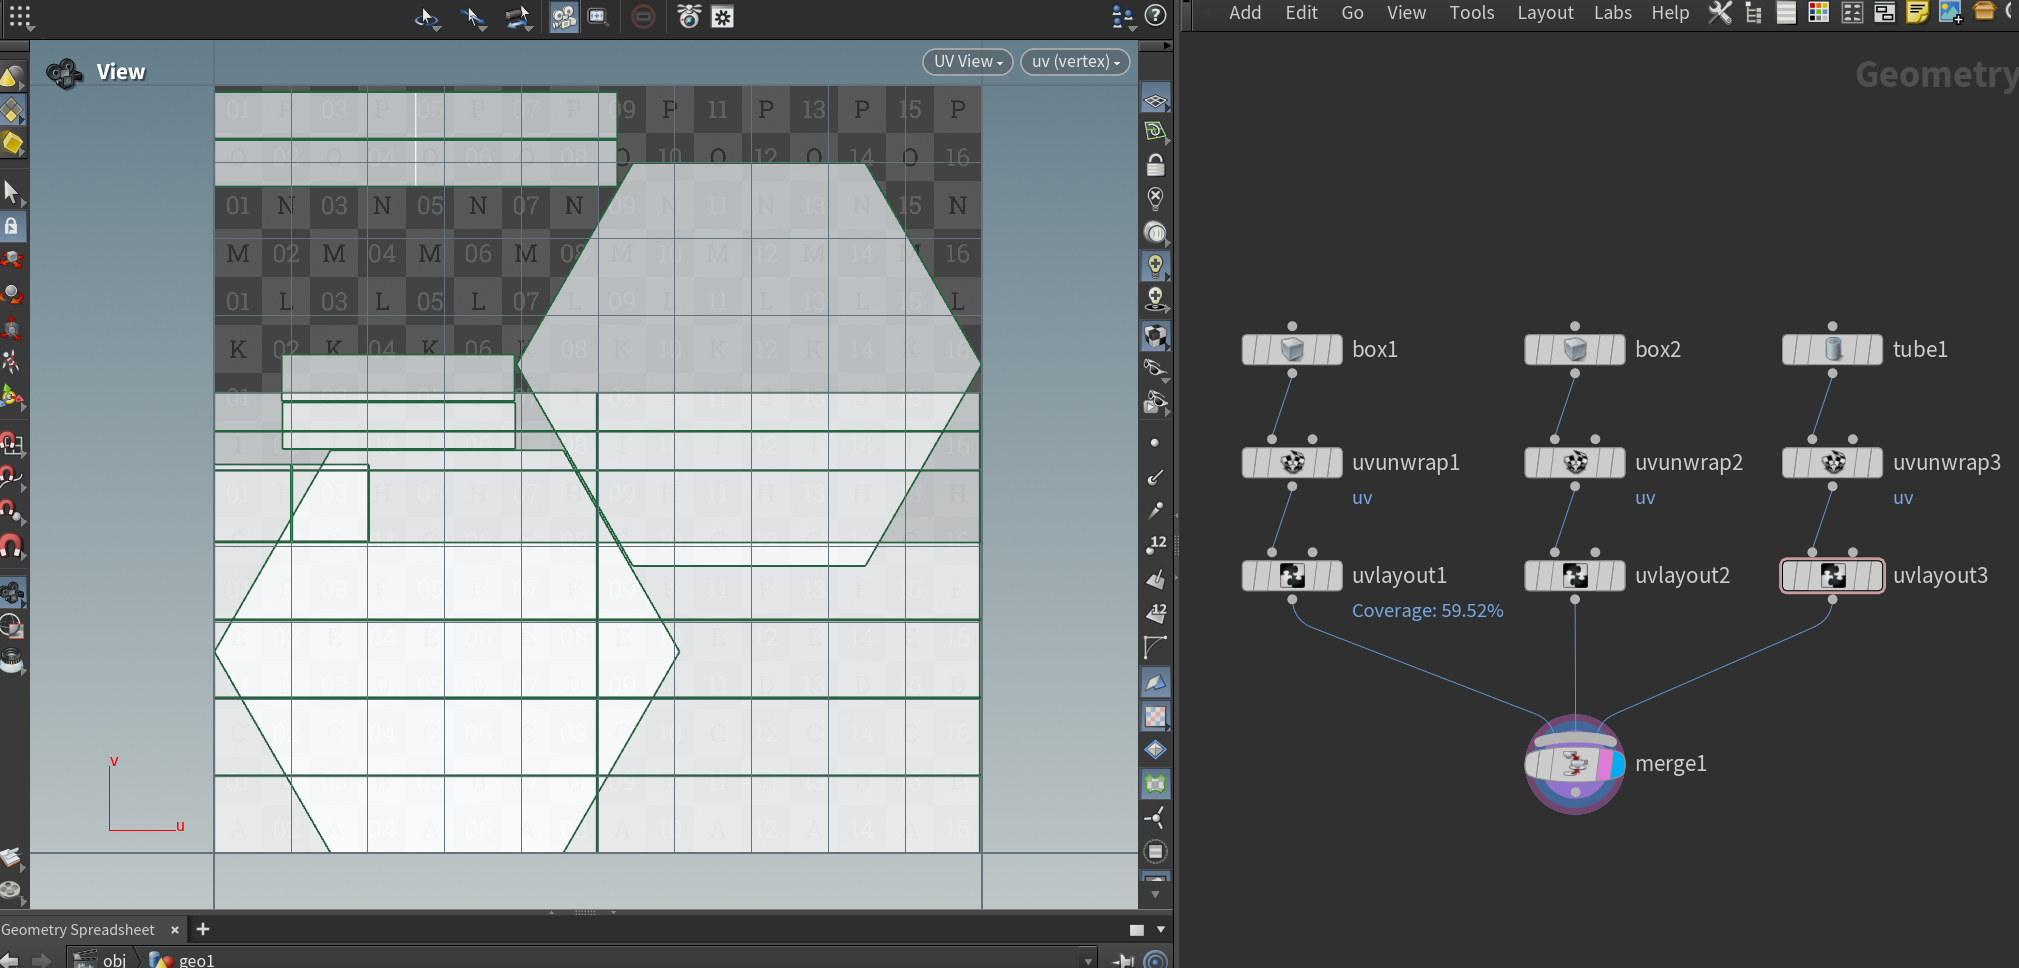Open the UV View dropdown
The height and width of the screenshot is (968, 2019).
coord(964,61)
